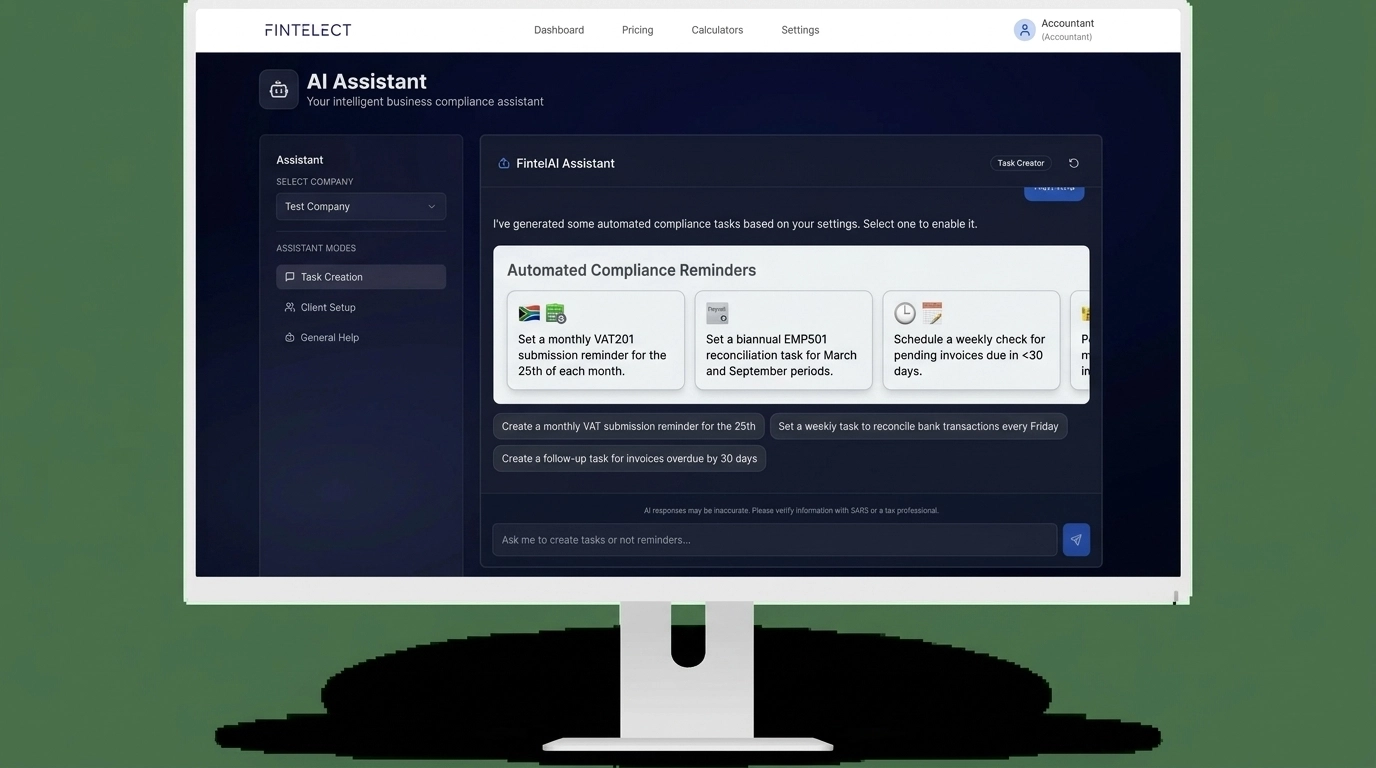Viewport: 1376px width, 768px height.
Task: Click the weekly bank reconciliation suggestion chip
Action: [918, 425]
